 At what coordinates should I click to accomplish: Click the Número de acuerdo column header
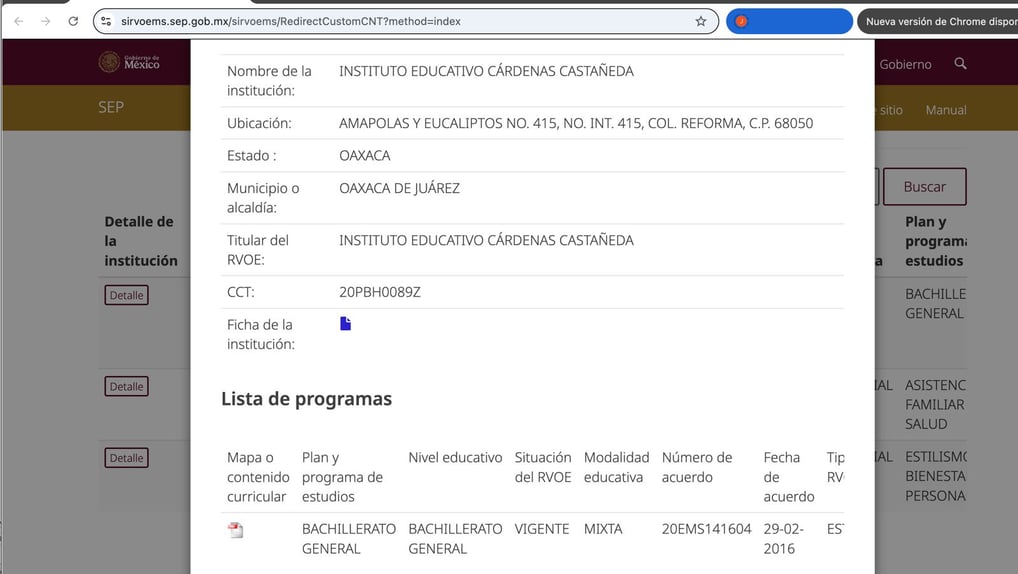pyautogui.click(x=697, y=468)
